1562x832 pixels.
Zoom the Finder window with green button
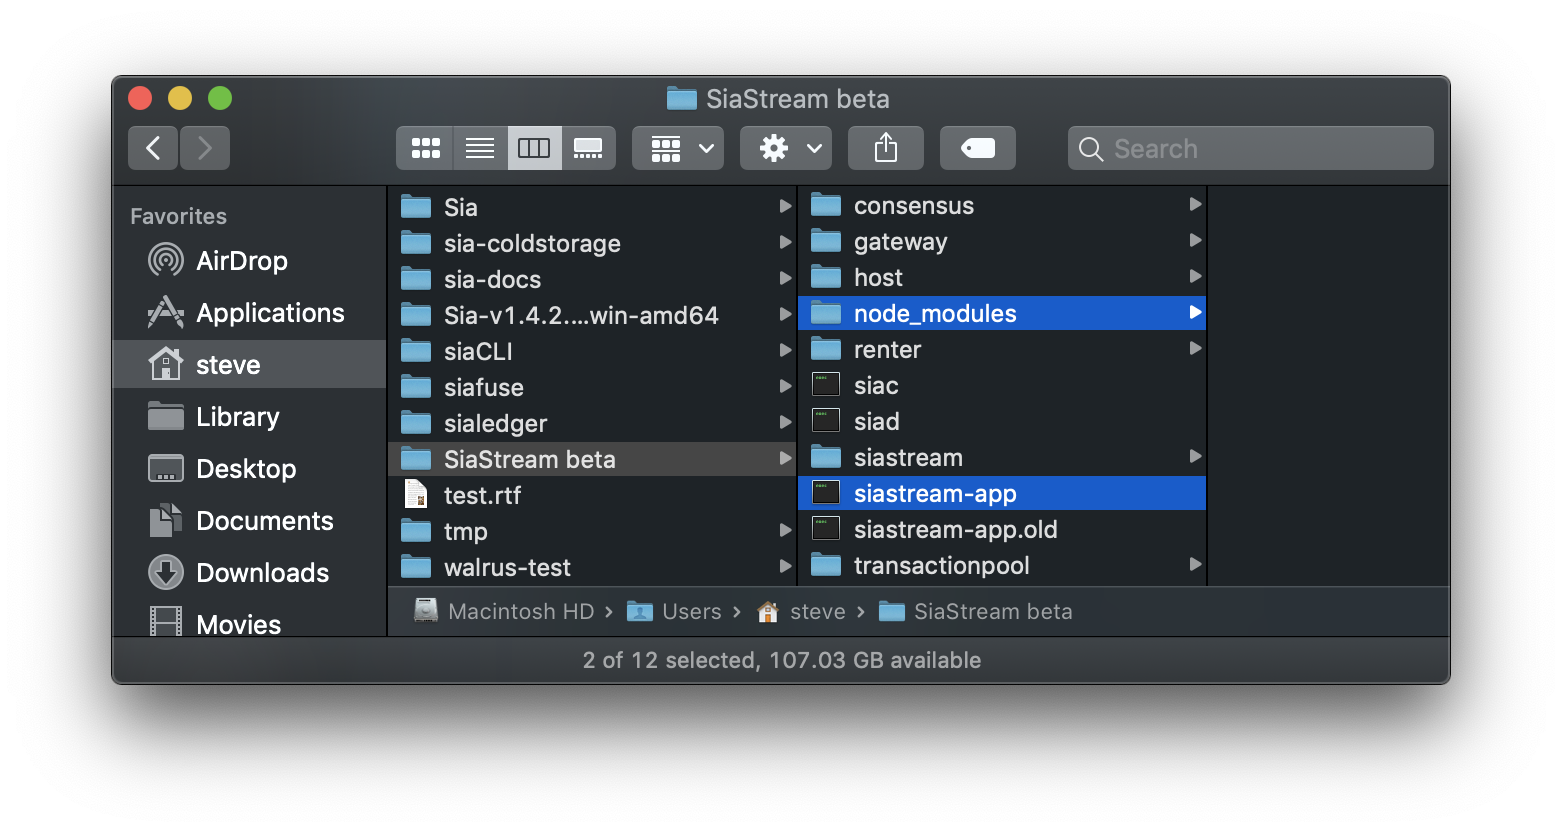220,98
